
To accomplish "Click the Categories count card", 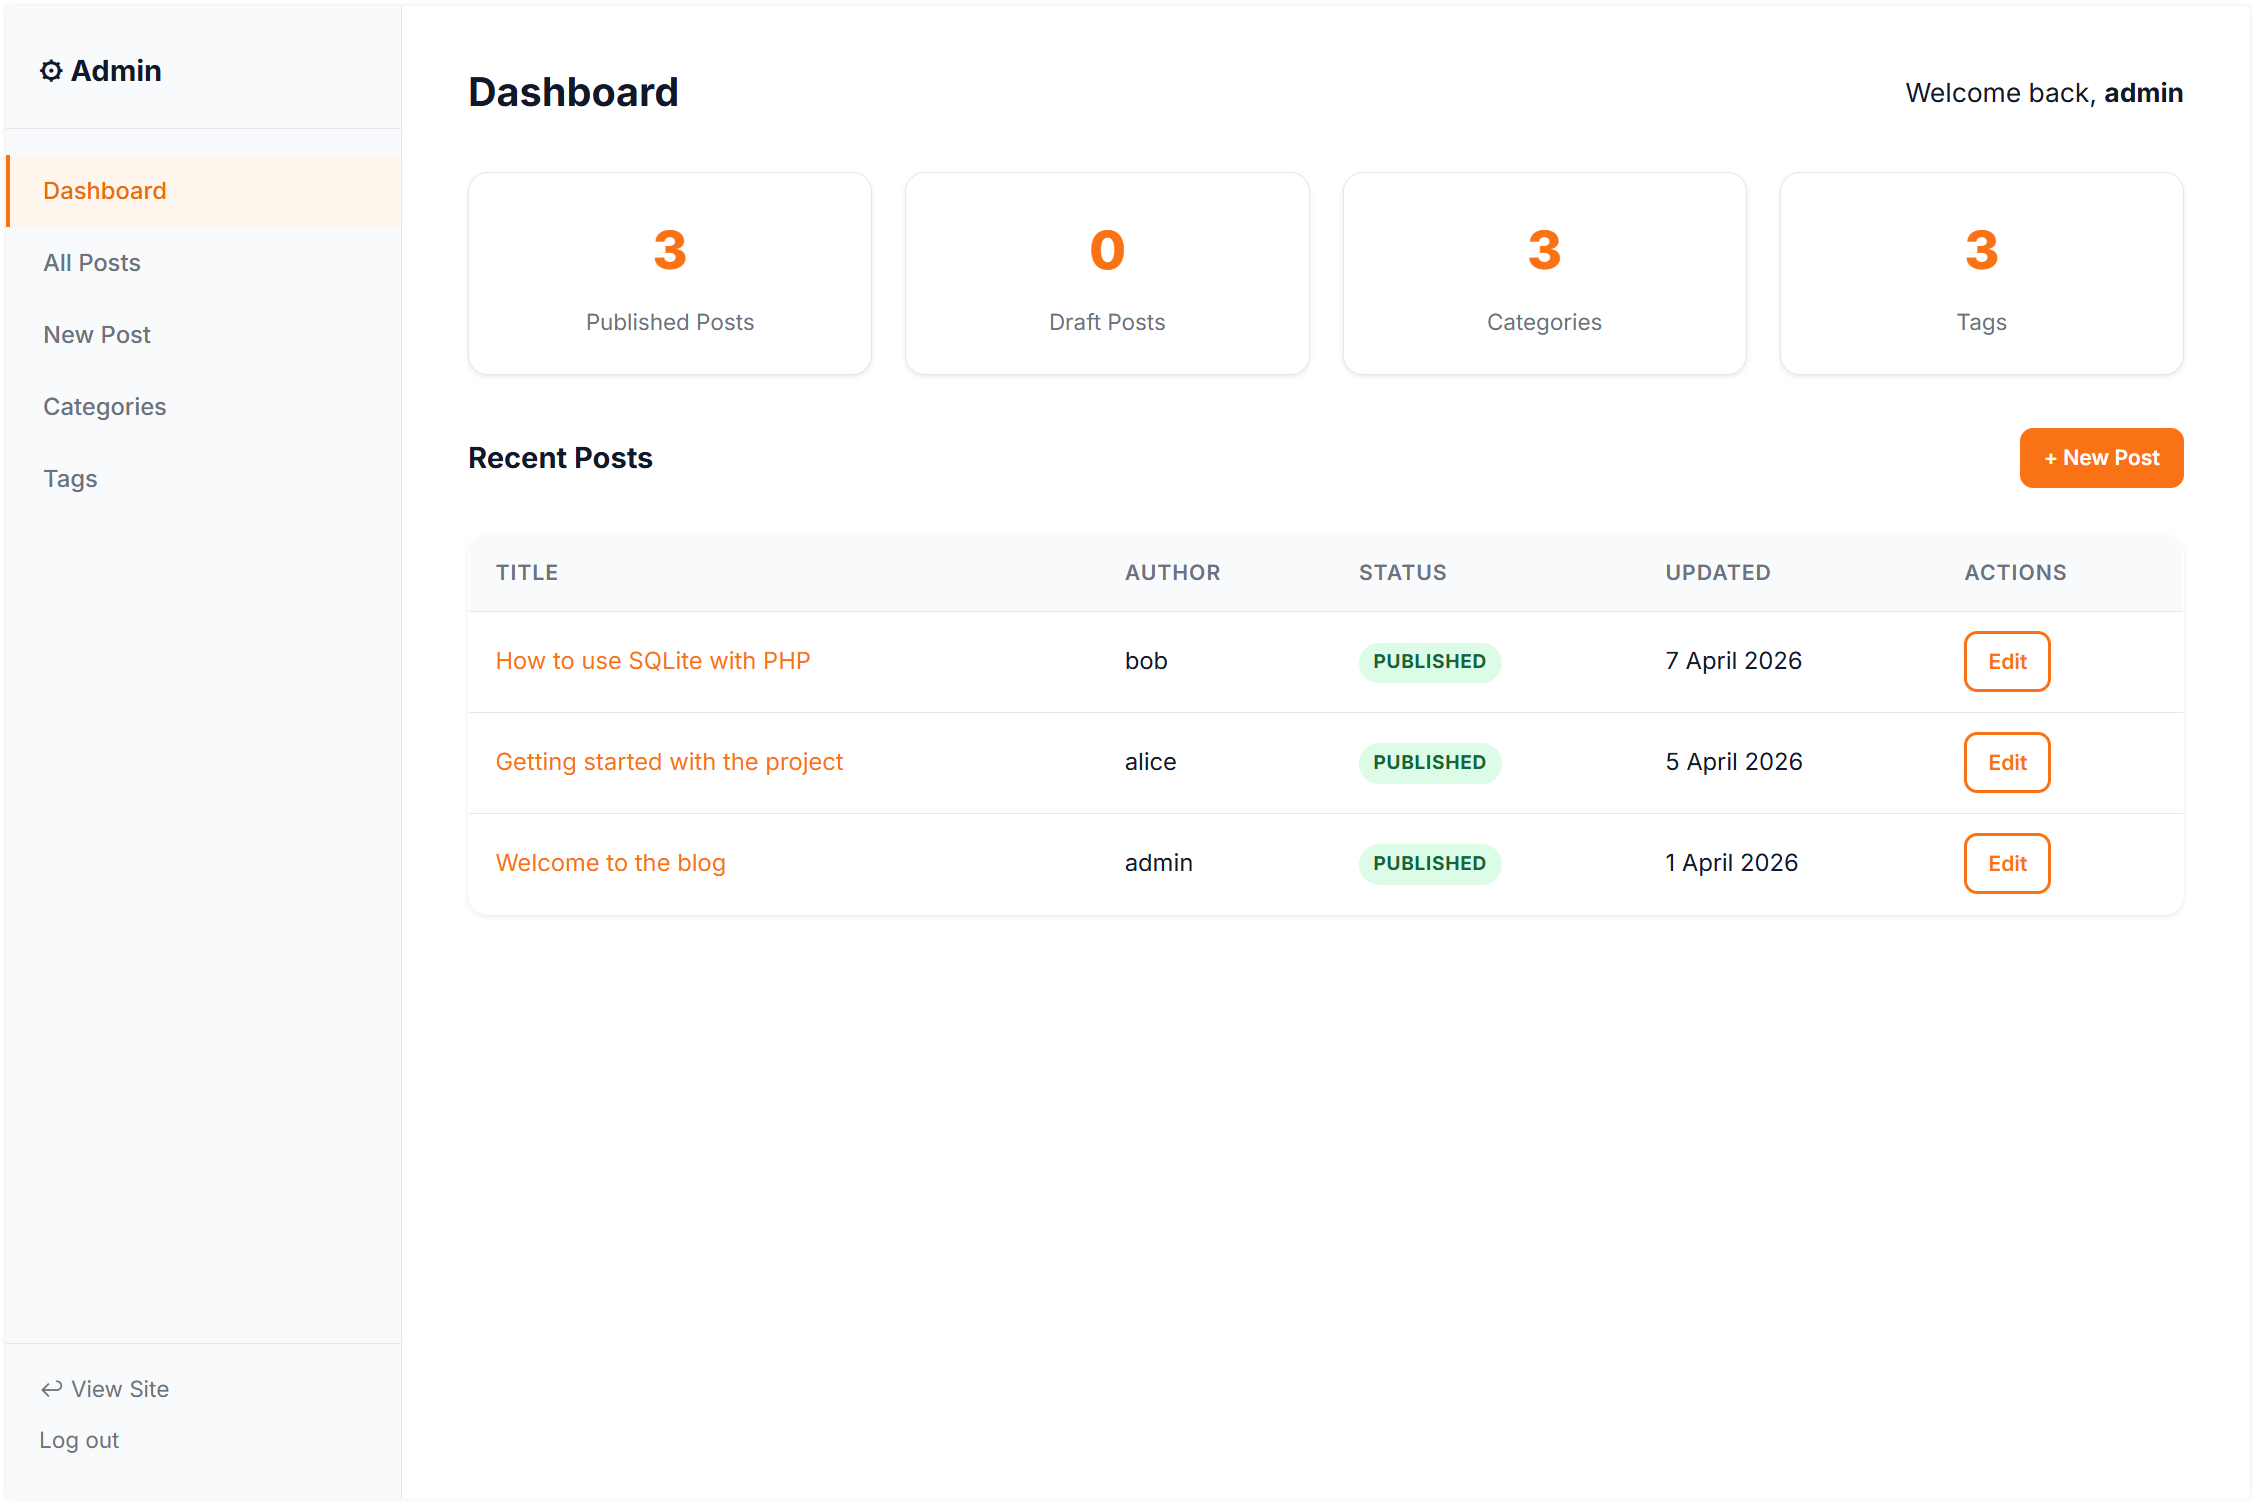I will 1544,274.
